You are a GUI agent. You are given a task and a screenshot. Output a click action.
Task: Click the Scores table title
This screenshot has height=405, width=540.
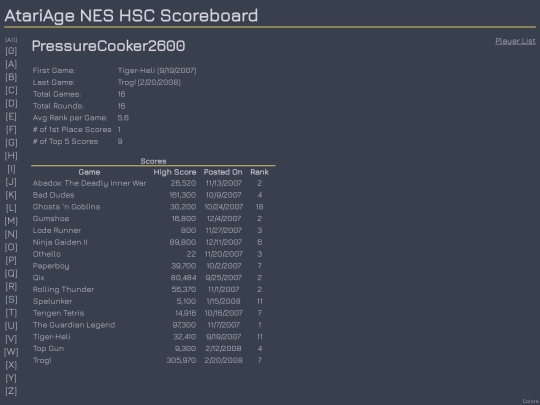click(153, 161)
